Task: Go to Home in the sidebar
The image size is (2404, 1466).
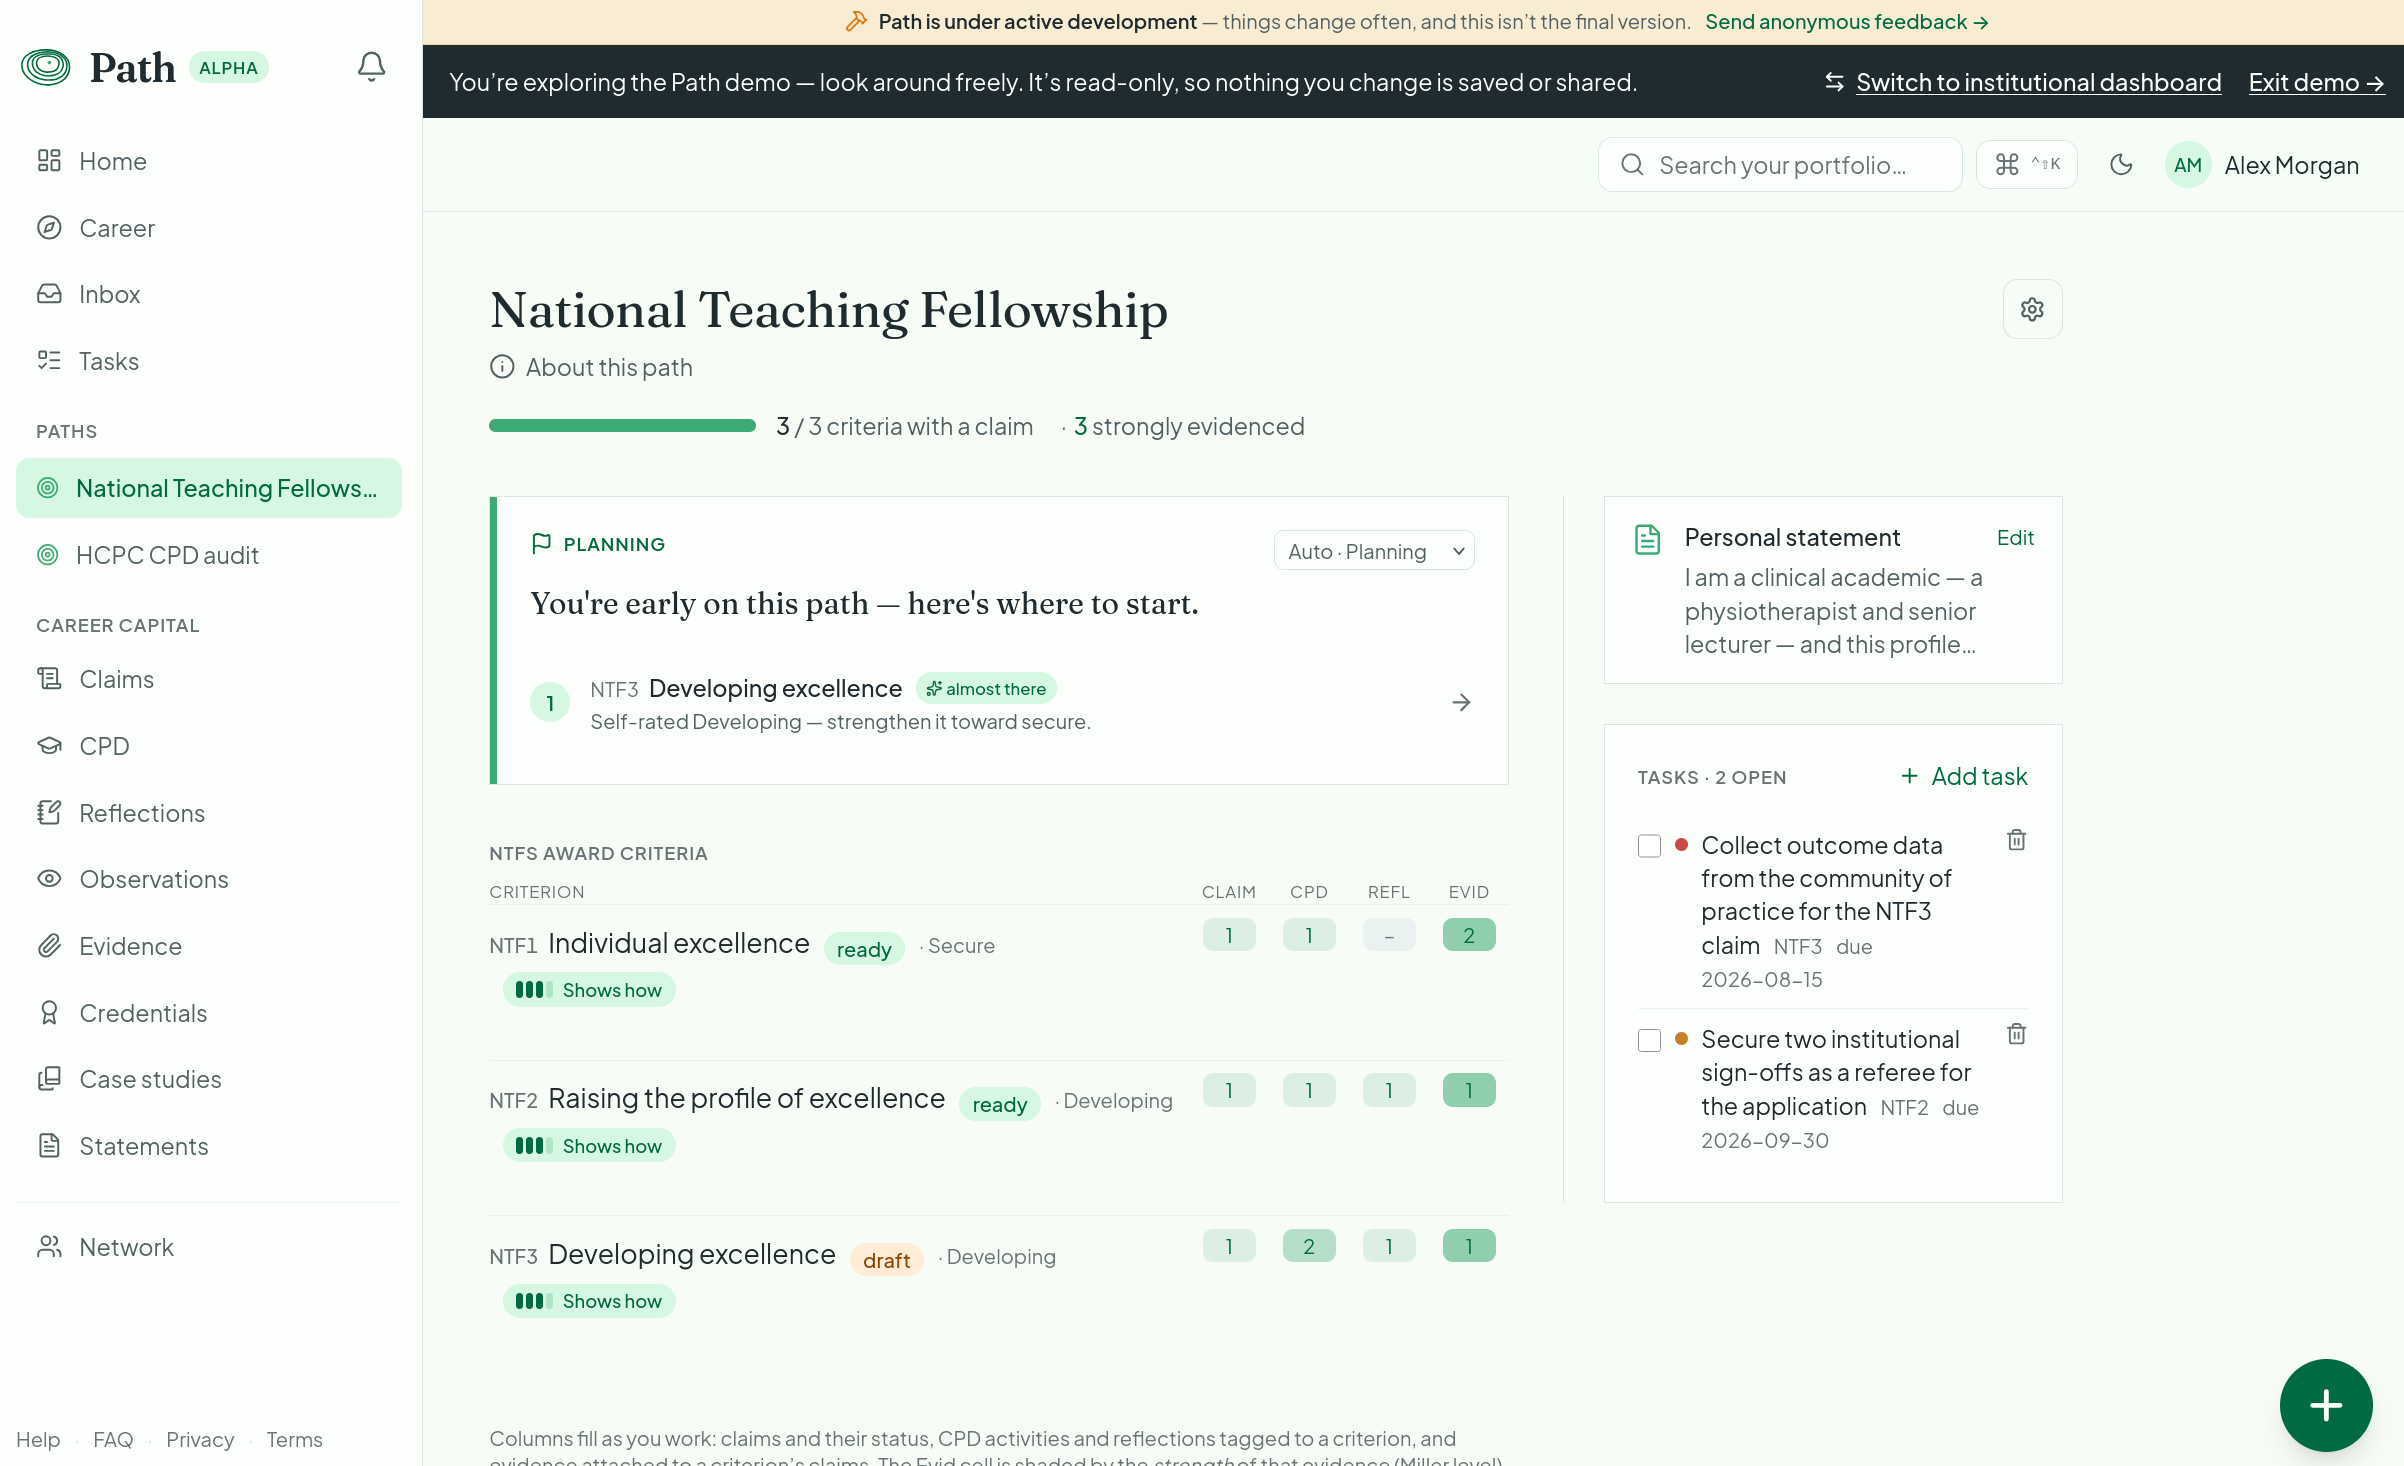Action: point(209,161)
